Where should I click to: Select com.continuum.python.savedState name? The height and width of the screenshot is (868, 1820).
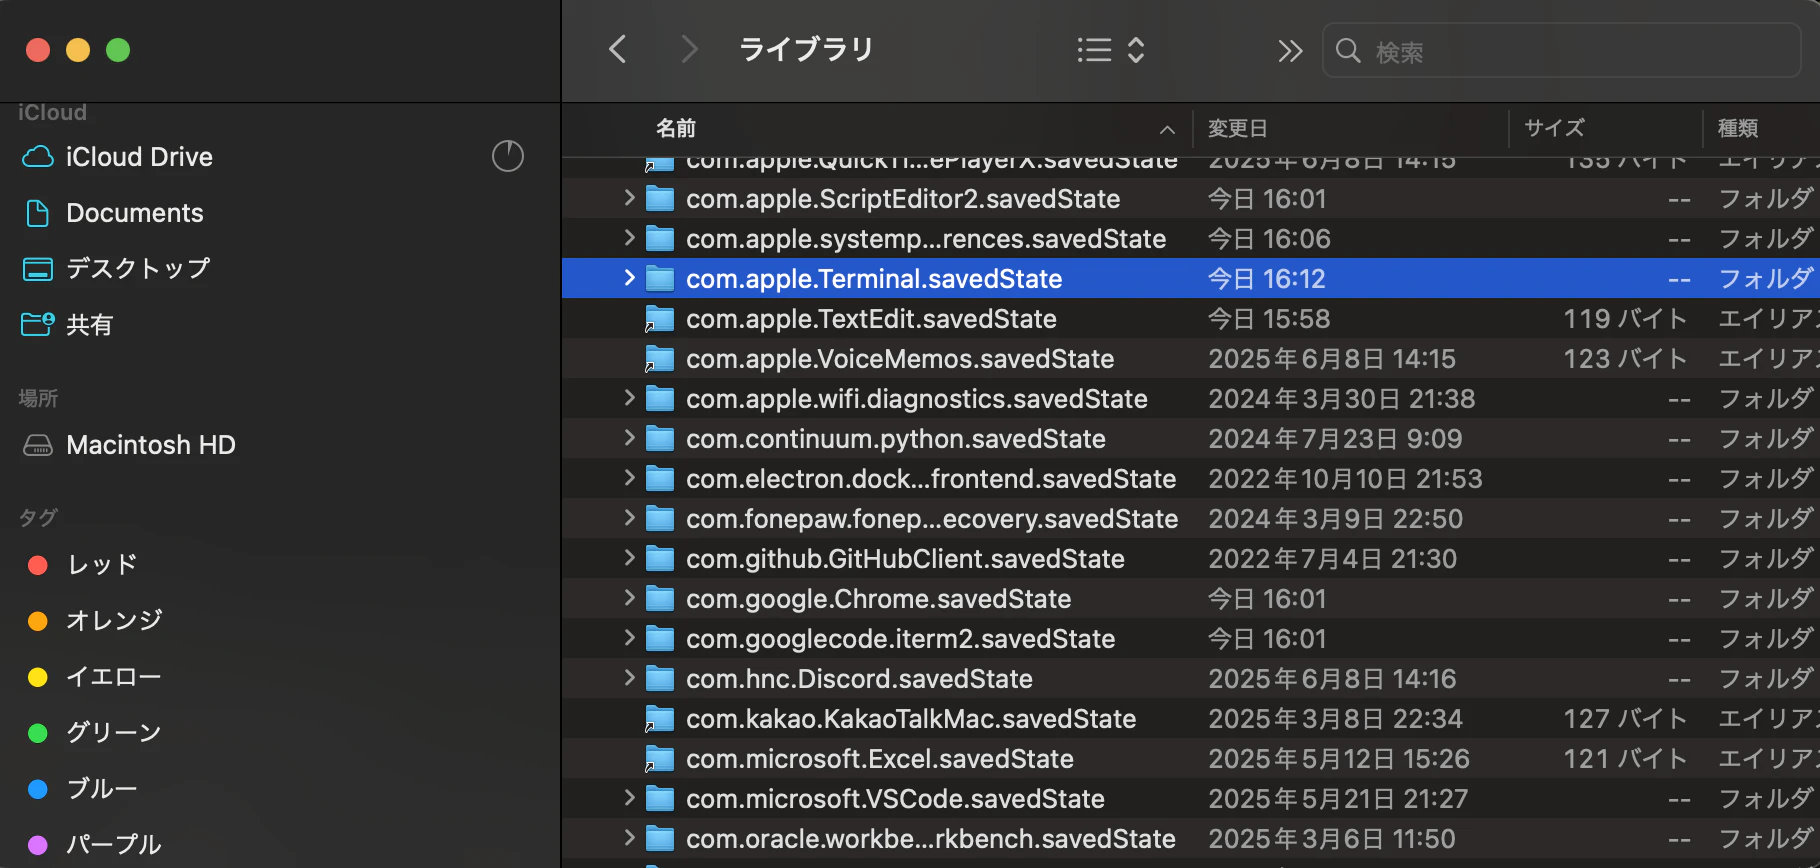pyautogui.click(x=896, y=439)
